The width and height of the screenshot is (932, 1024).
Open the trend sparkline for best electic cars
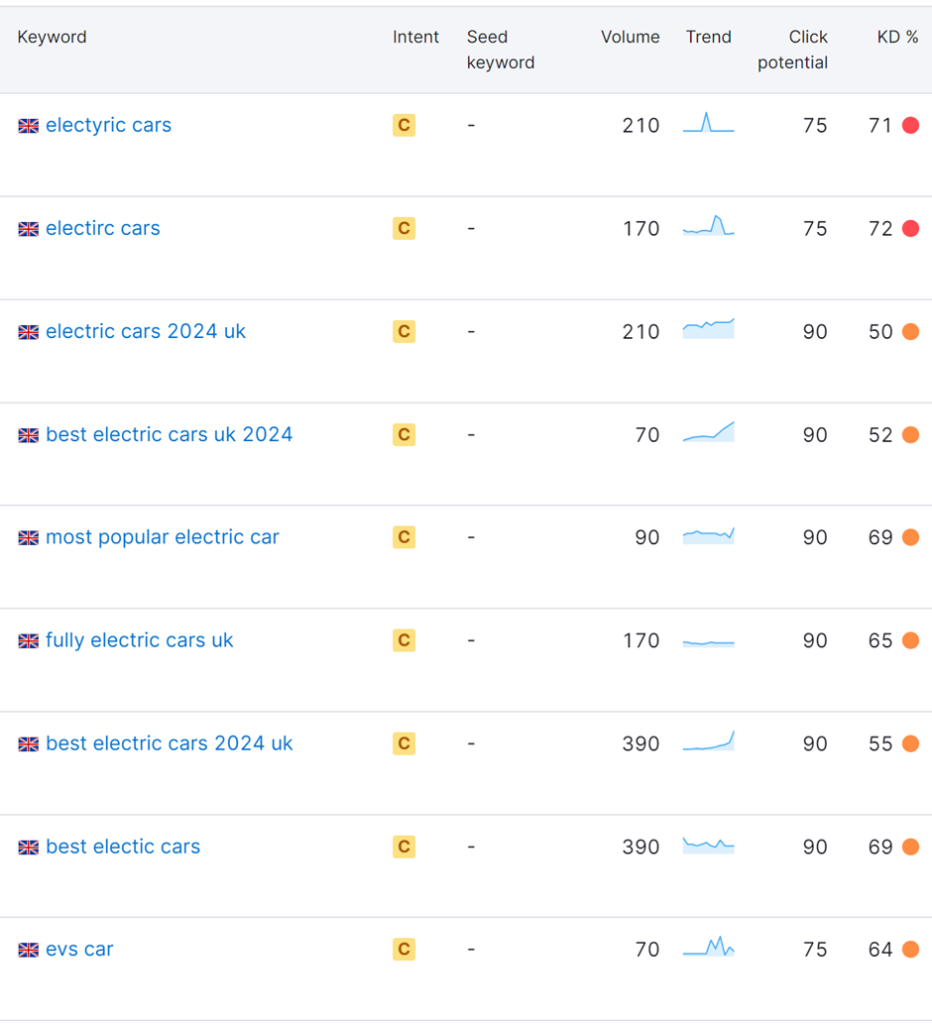(708, 846)
